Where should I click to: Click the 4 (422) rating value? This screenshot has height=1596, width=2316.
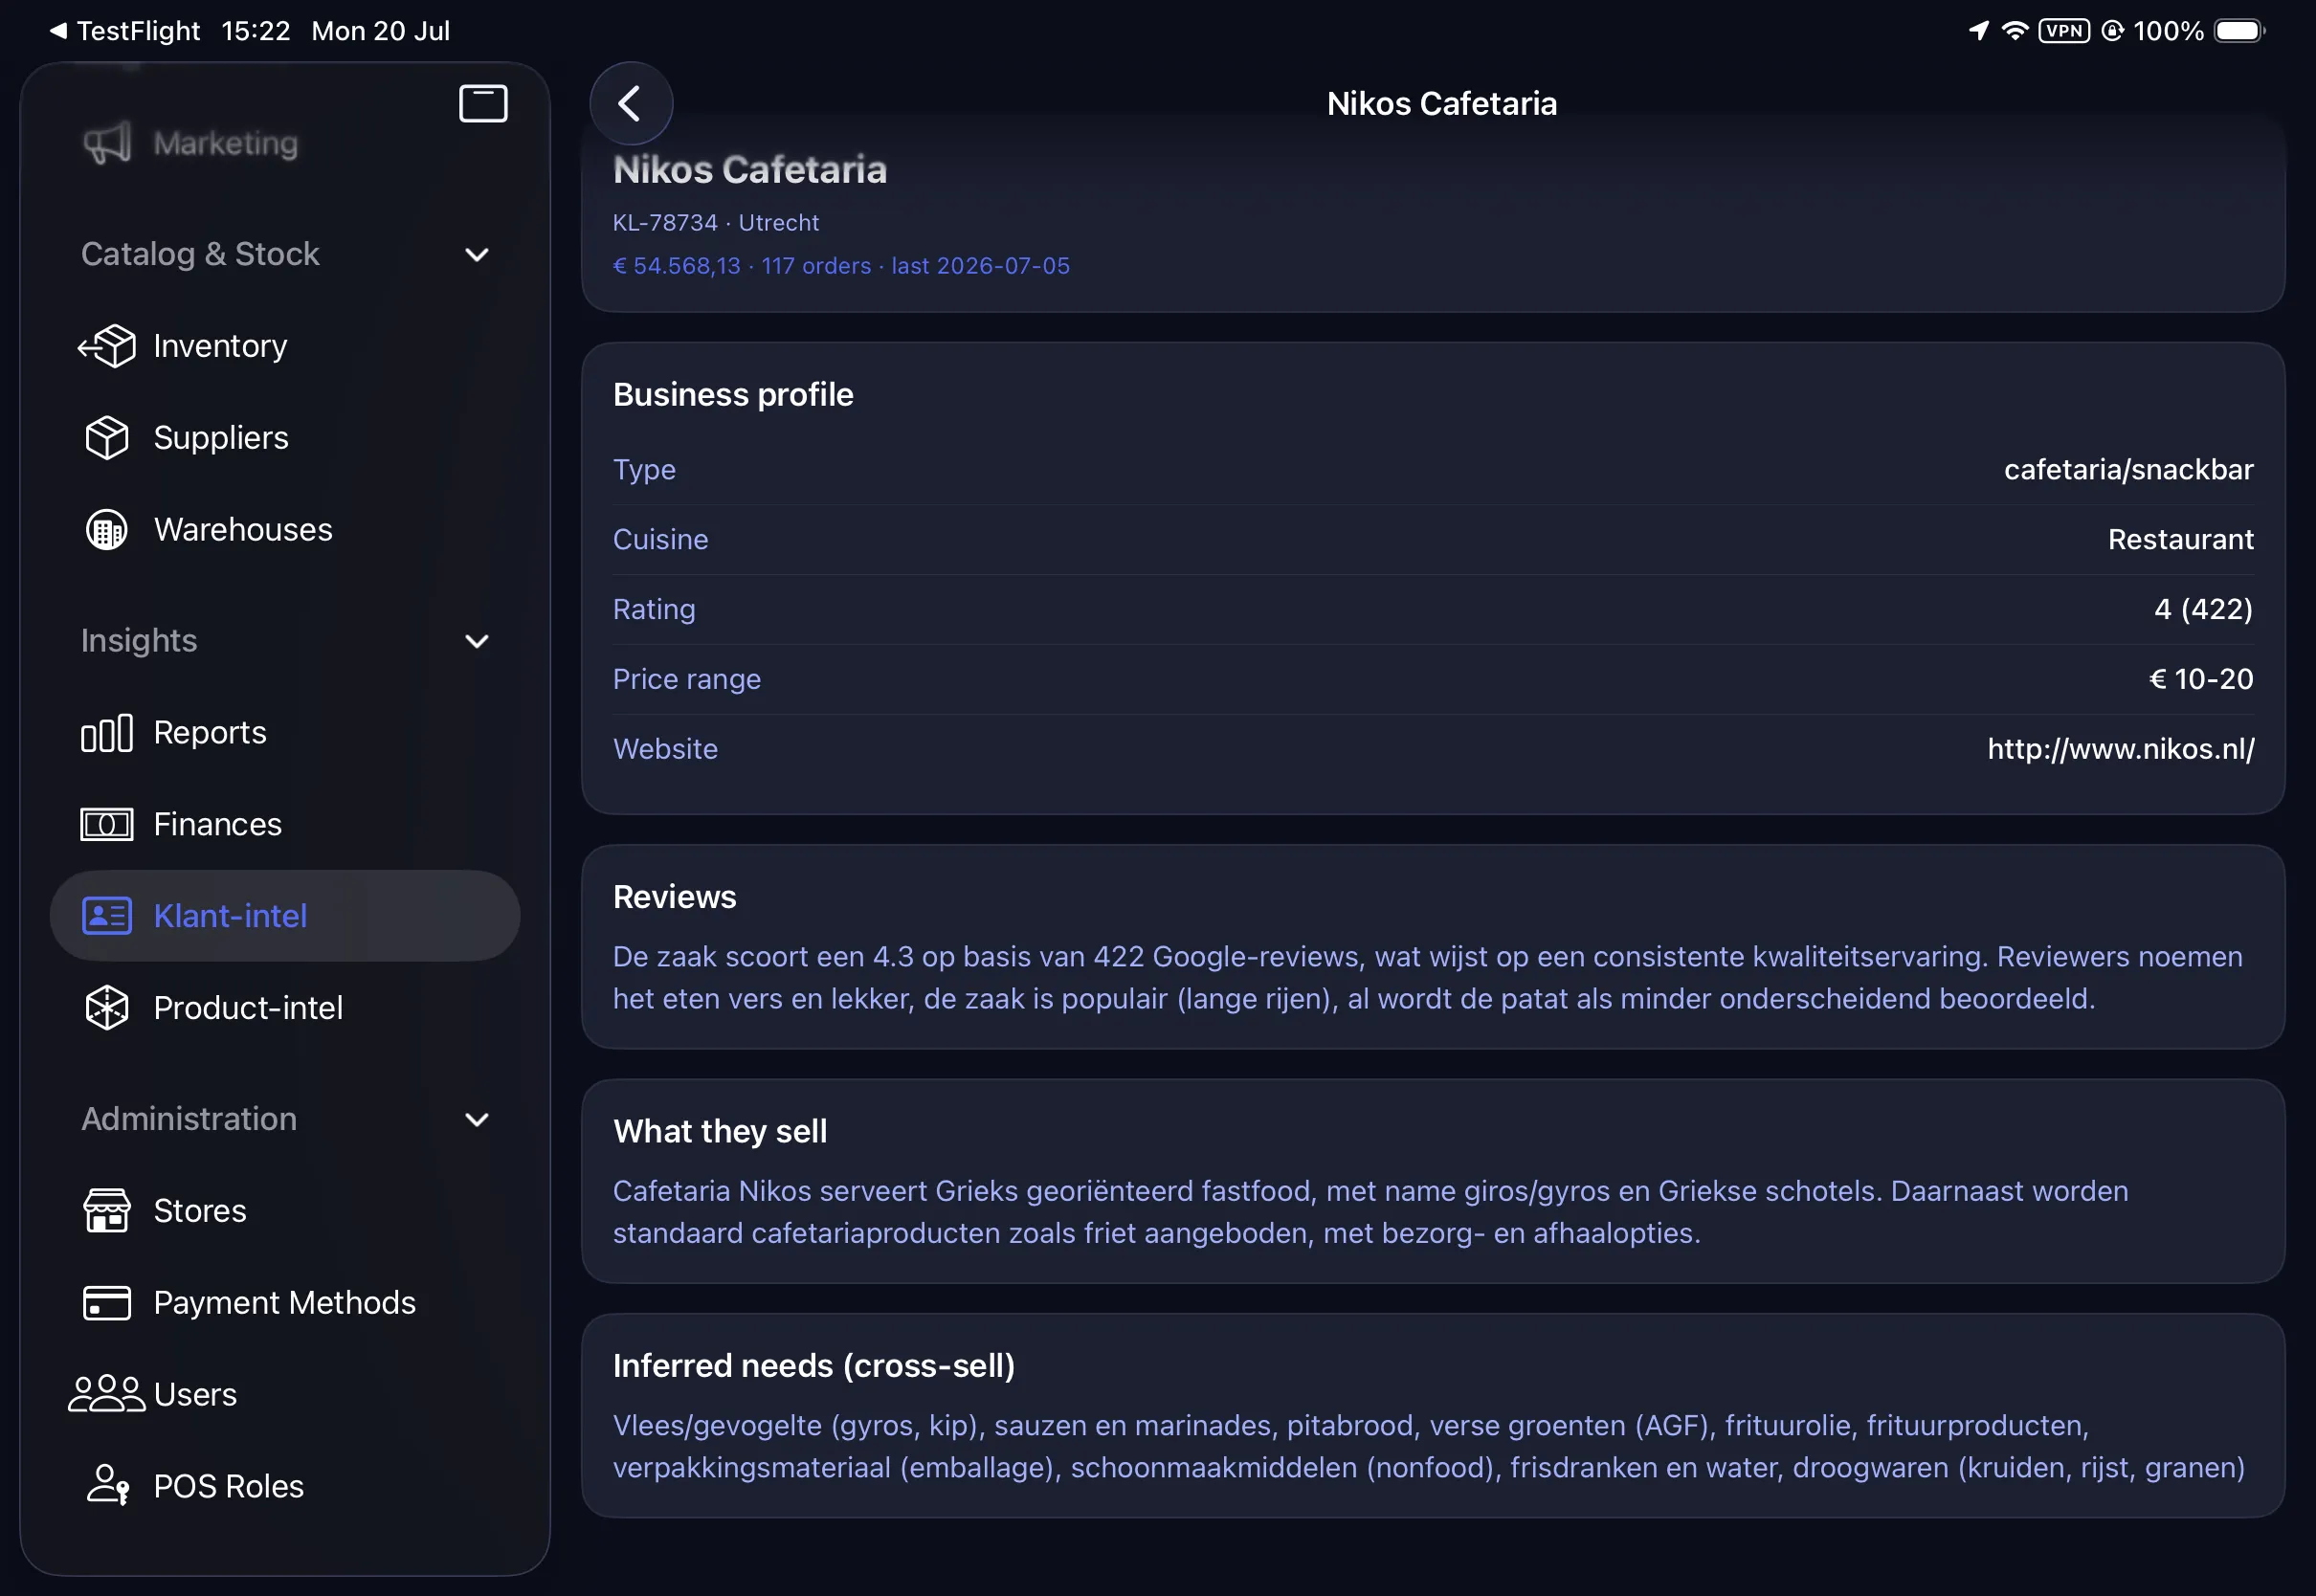(x=2203, y=609)
